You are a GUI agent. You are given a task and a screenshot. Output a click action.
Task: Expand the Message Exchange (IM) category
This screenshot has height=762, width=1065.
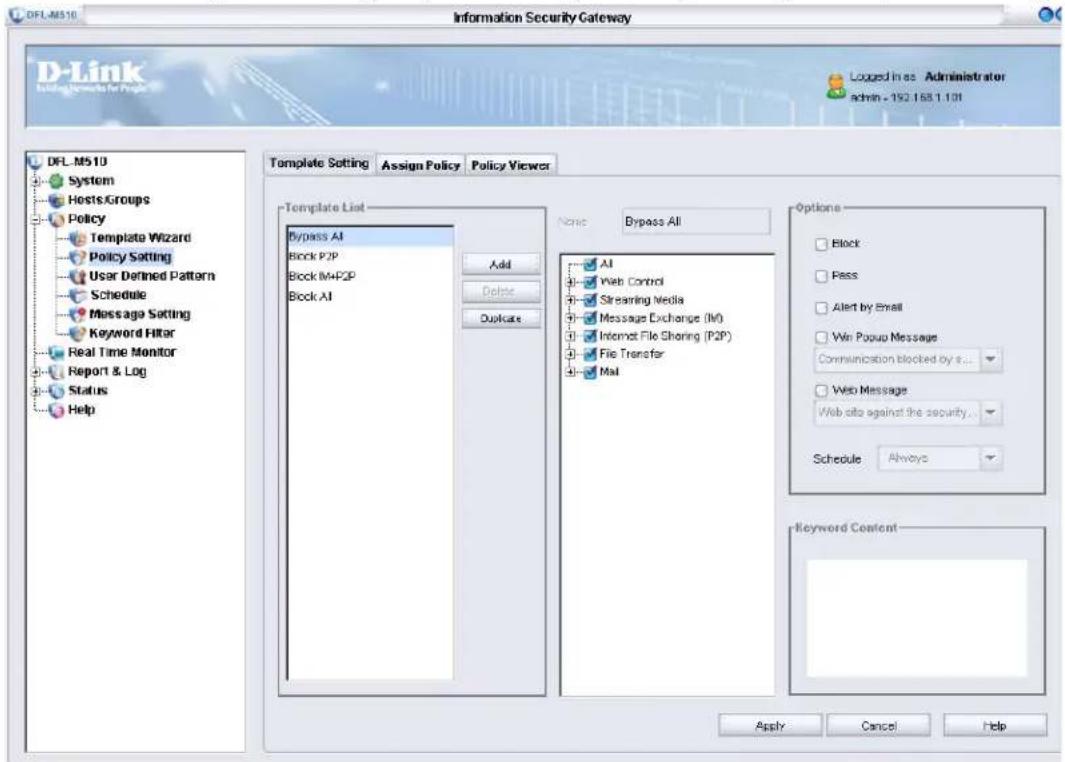coord(571,318)
